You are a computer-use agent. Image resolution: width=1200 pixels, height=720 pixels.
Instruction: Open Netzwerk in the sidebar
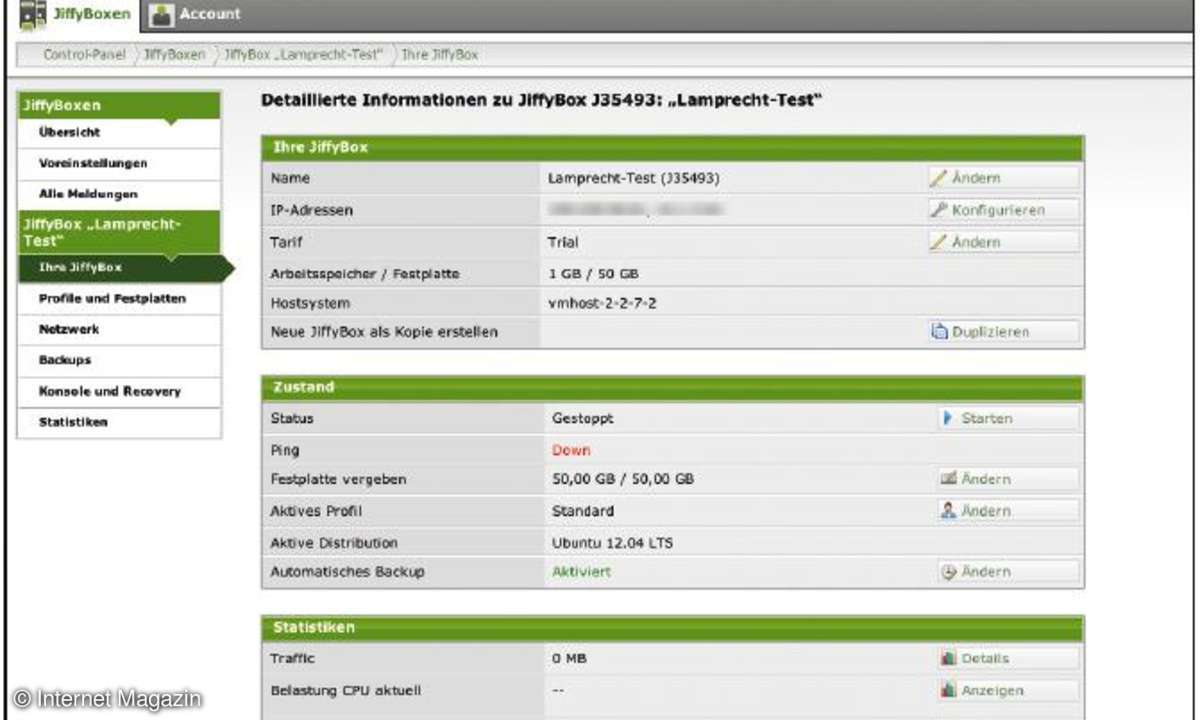click(119, 330)
